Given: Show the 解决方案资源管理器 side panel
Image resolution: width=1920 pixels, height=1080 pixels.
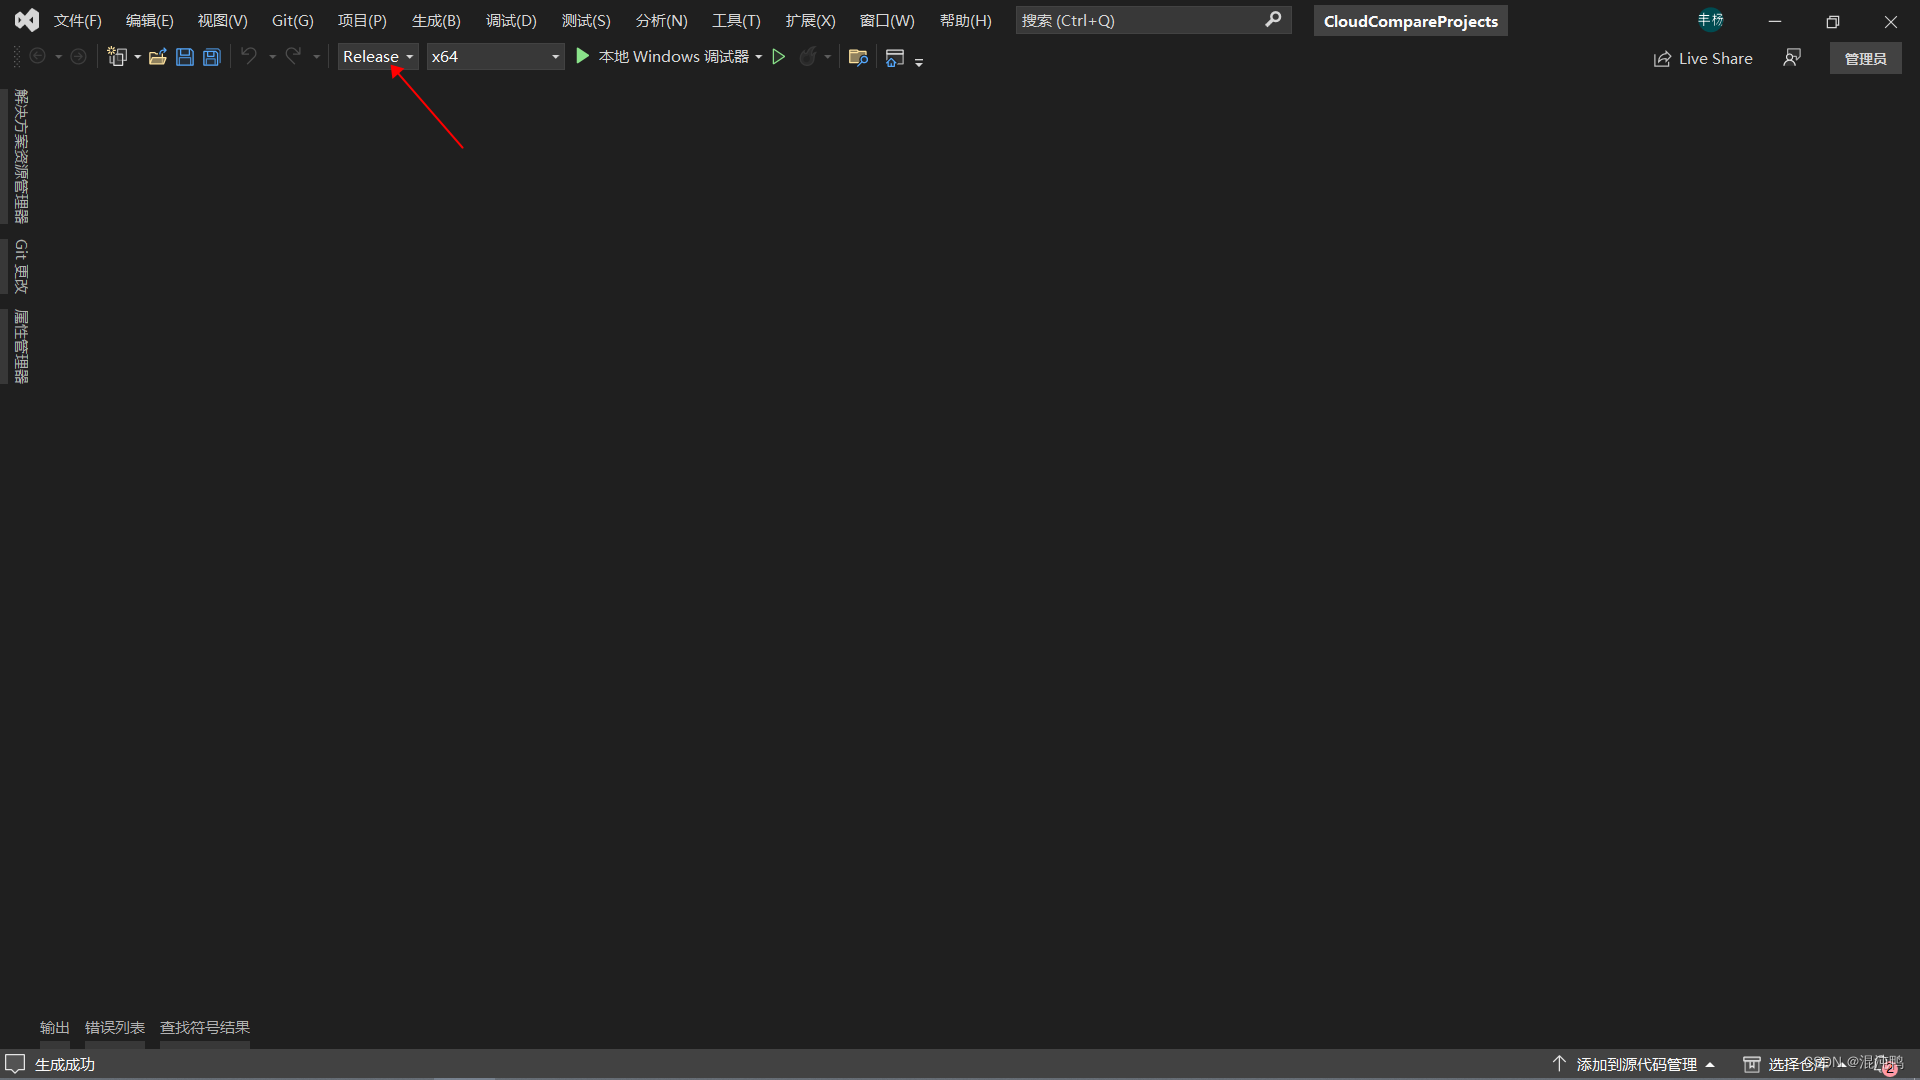Looking at the screenshot, I should pyautogui.click(x=20, y=156).
